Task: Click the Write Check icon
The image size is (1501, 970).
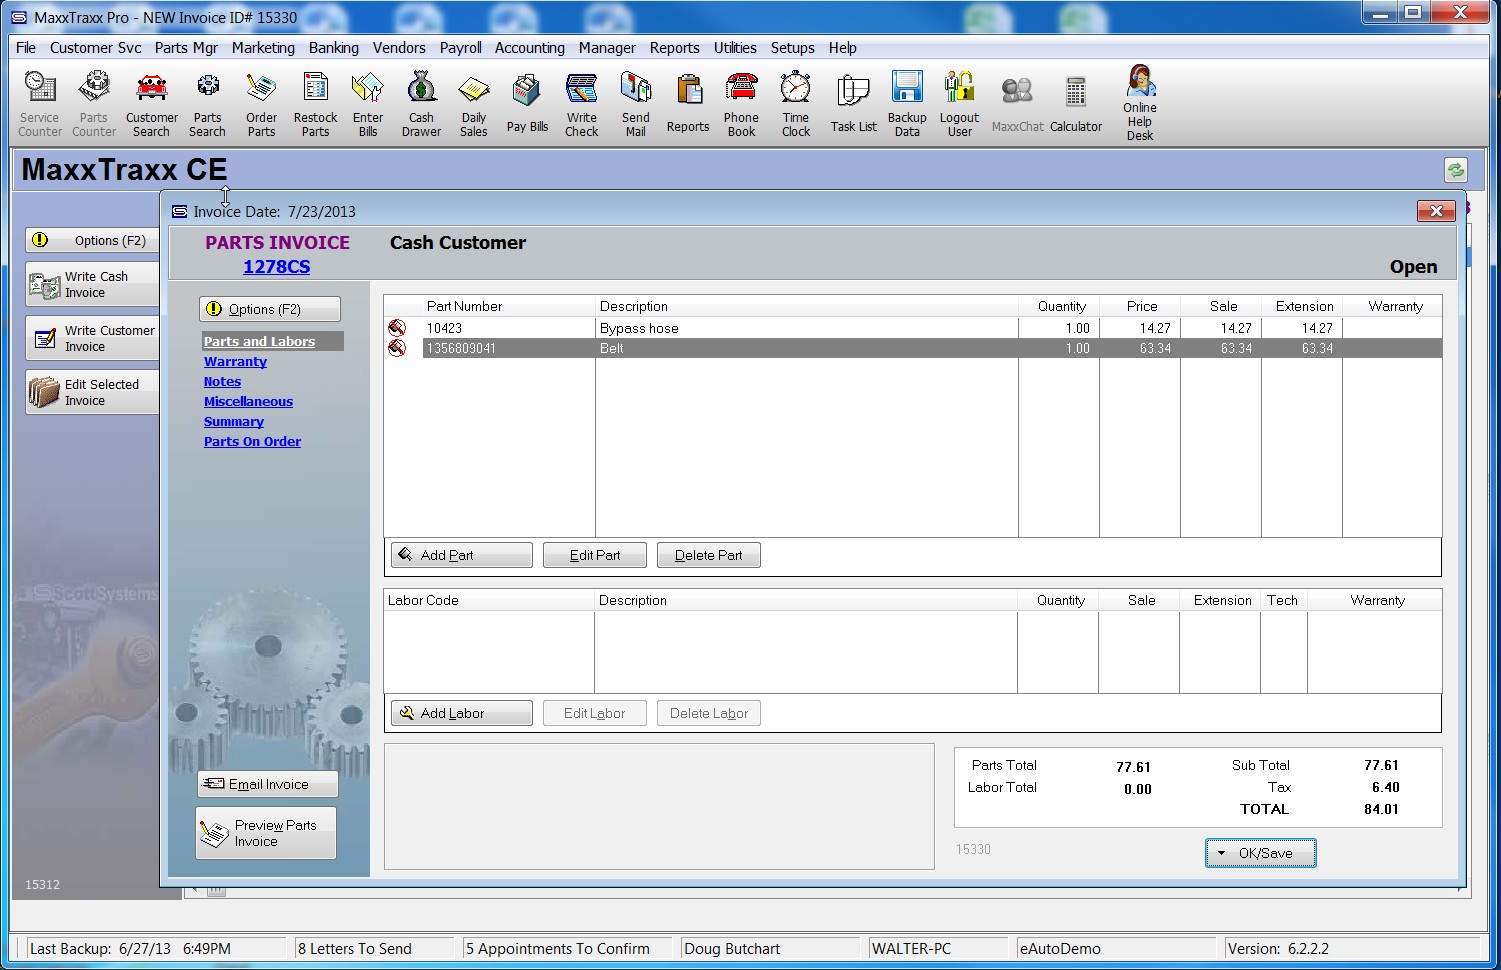Action: 581,103
